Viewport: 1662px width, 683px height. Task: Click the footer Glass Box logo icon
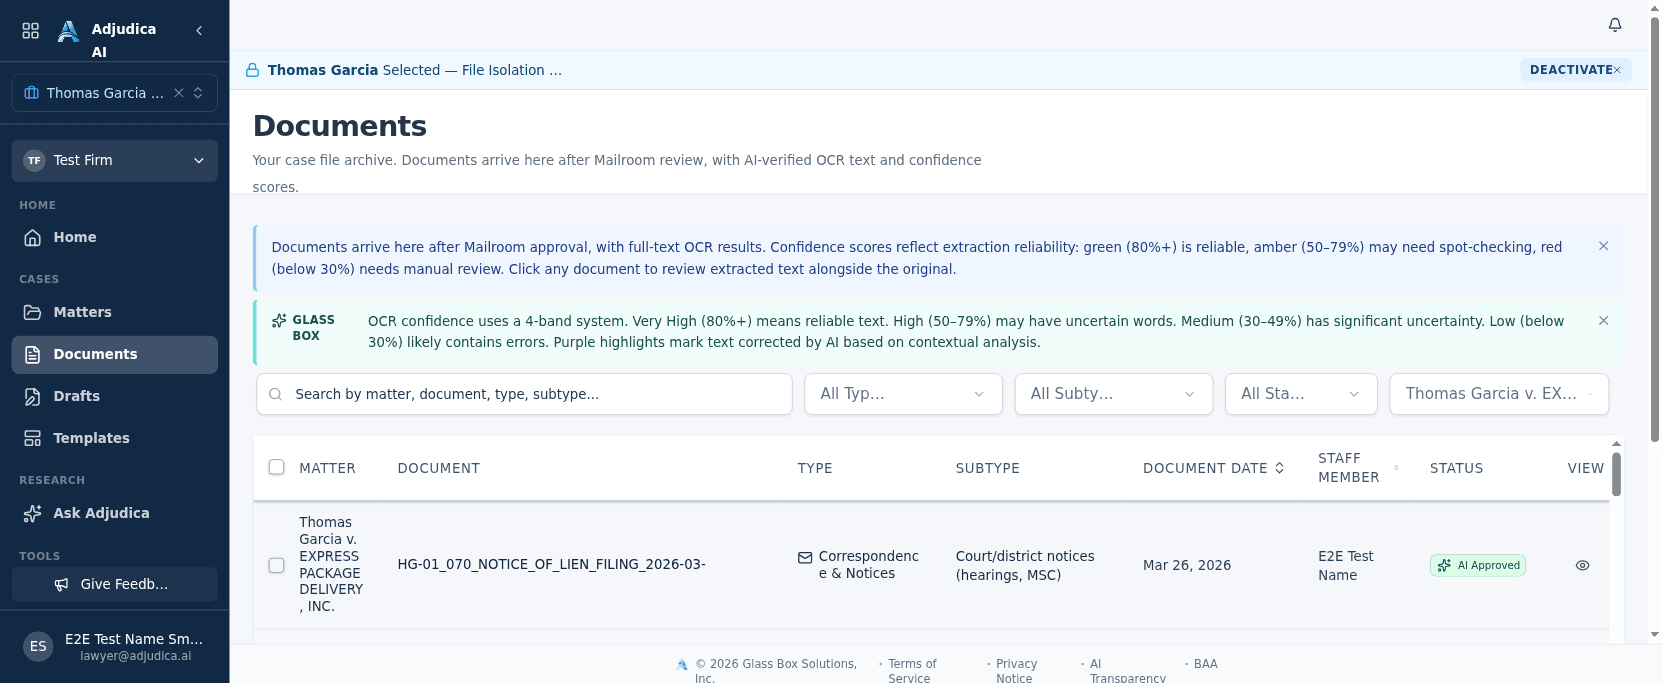pyautogui.click(x=682, y=664)
